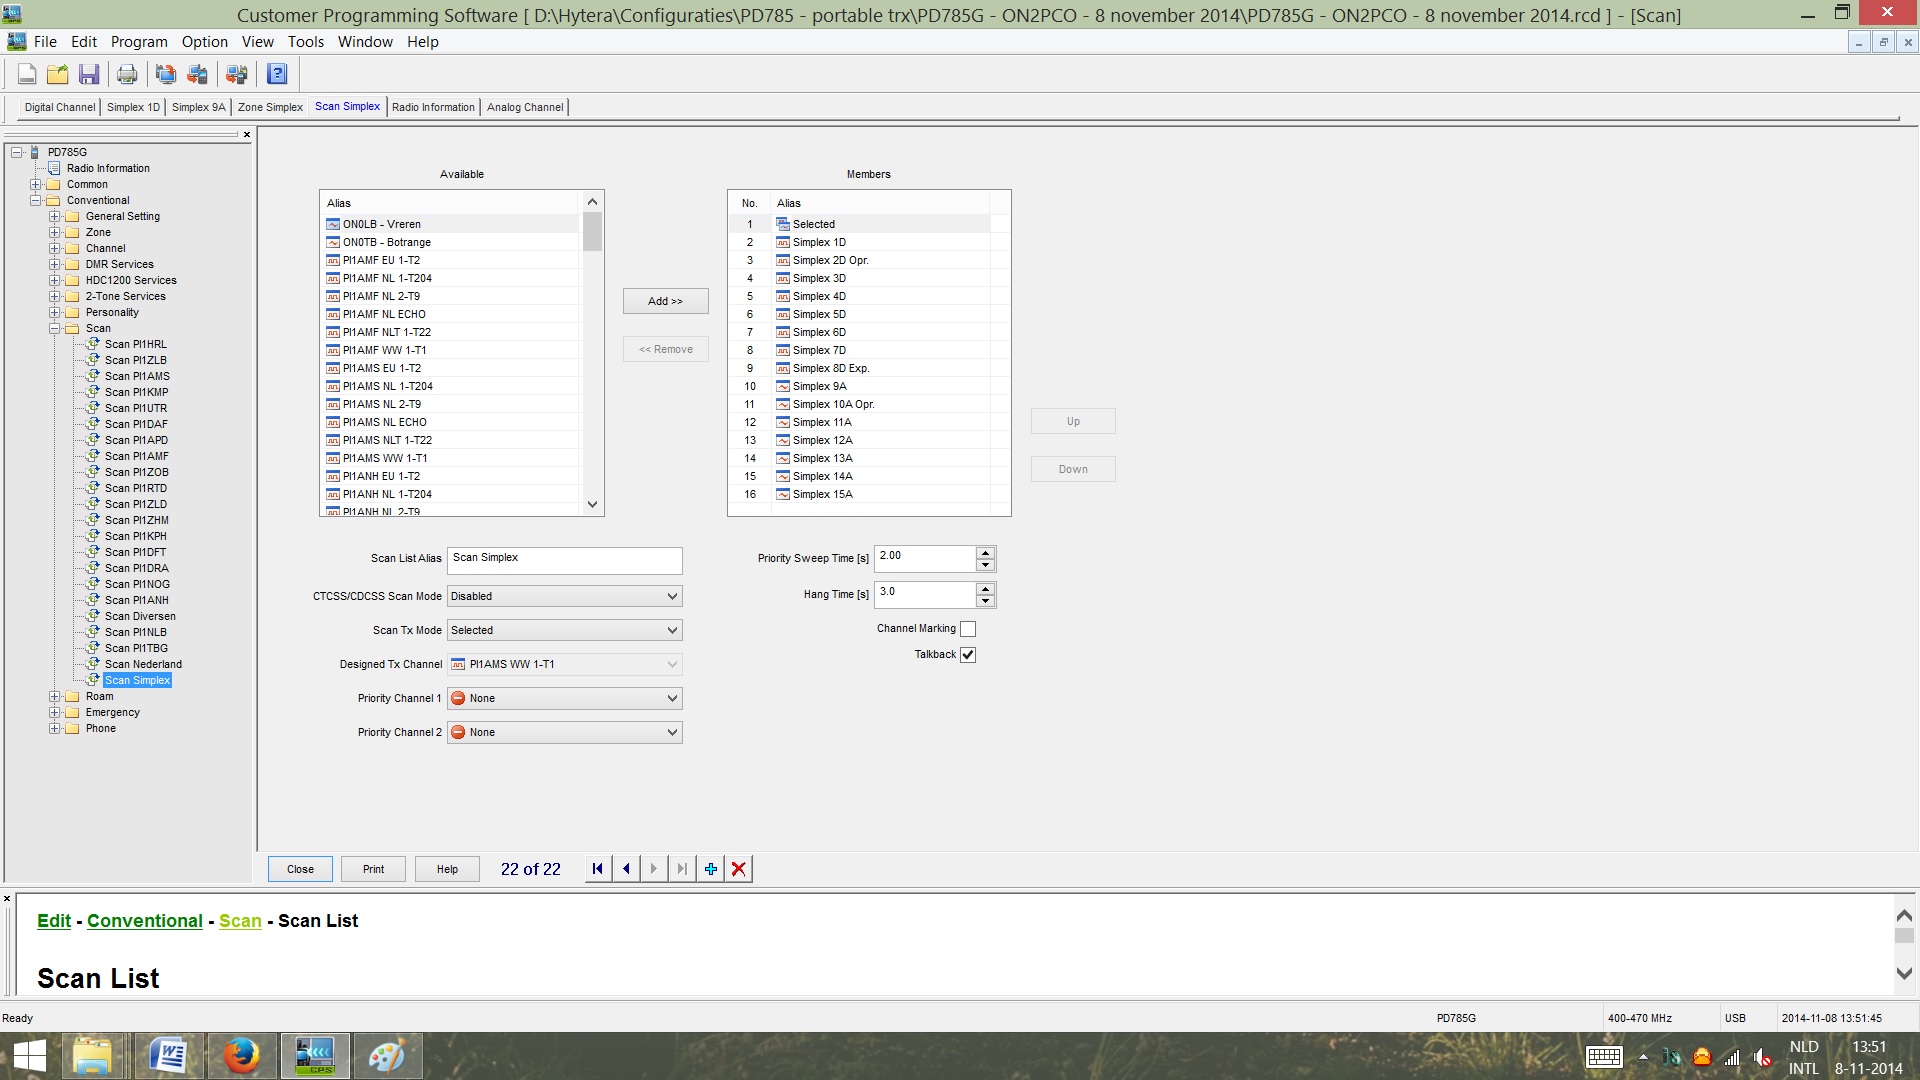Image resolution: width=1920 pixels, height=1080 pixels.
Task: Click the Print button below the form
Action: point(374,869)
